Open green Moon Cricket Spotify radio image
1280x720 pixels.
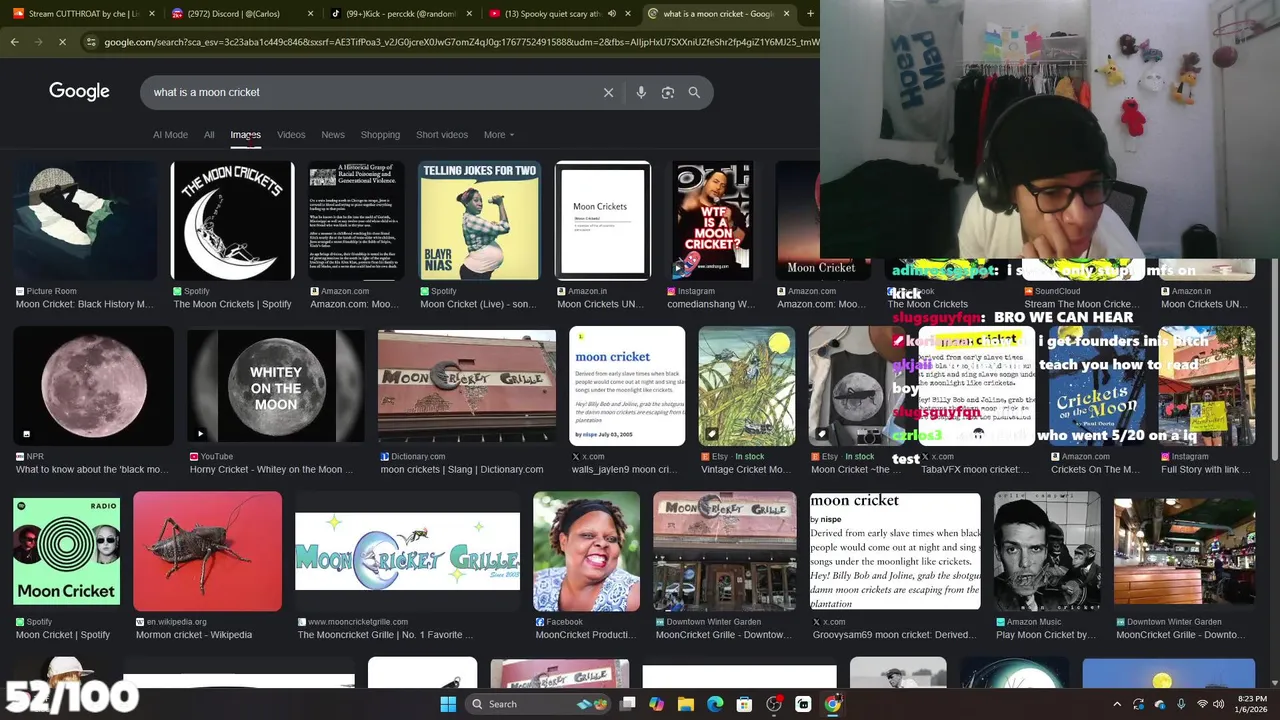(x=66, y=551)
